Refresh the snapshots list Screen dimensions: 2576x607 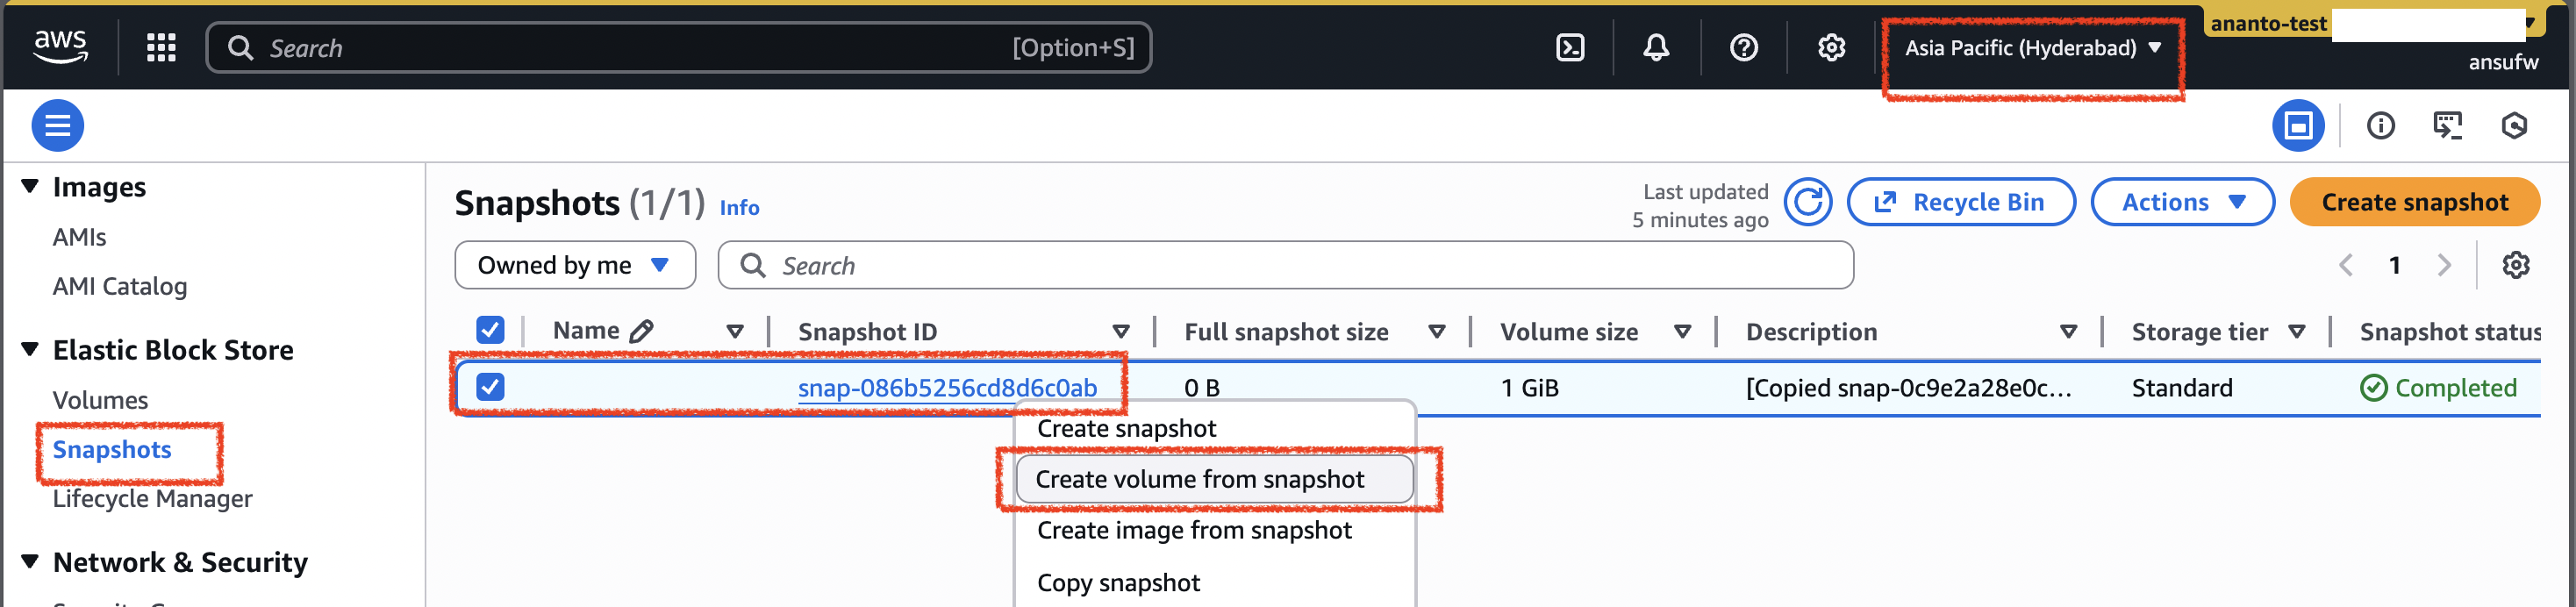pyautogui.click(x=1808, y=201)
